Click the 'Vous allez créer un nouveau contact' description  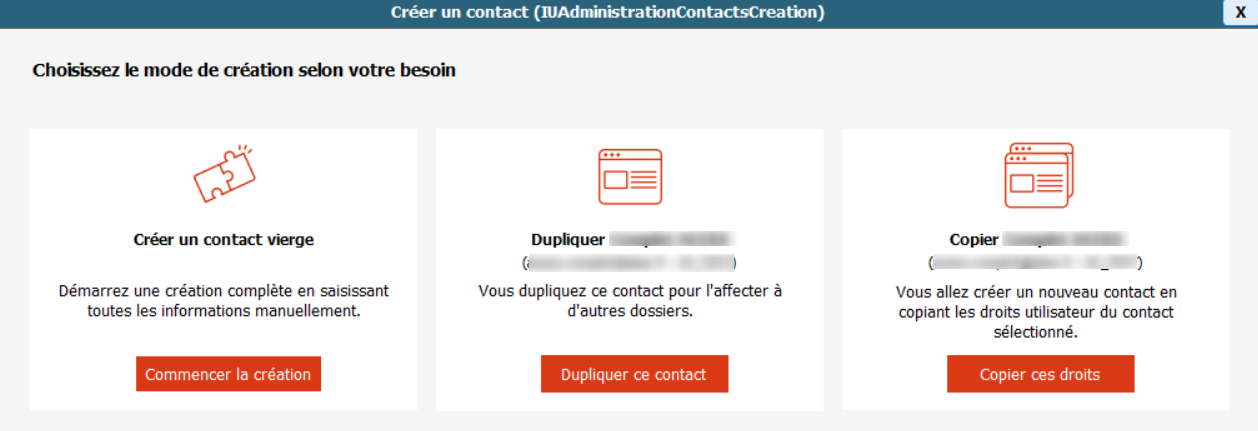1036,312
